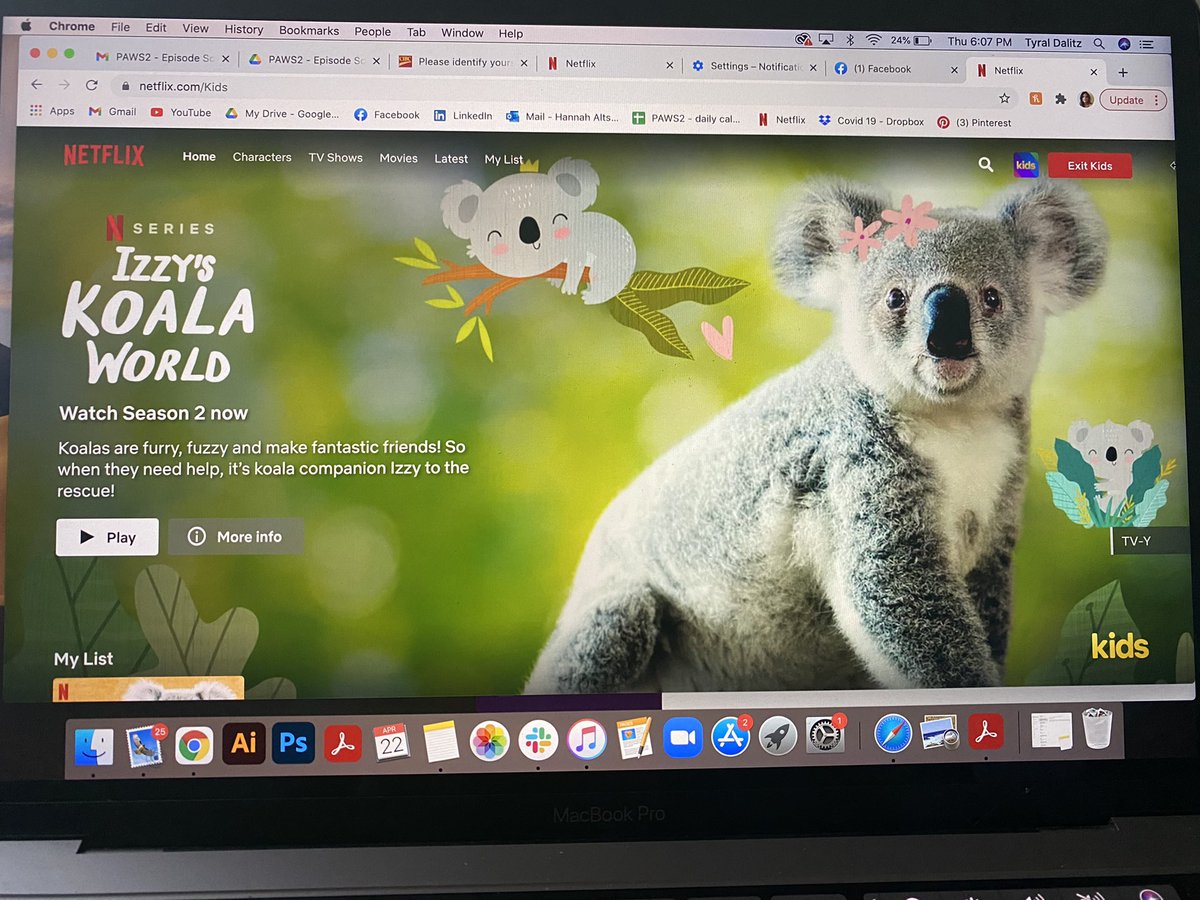Open the LinkedIn bookmark
The image size is (1200, 900).
[x=463, y=116]
